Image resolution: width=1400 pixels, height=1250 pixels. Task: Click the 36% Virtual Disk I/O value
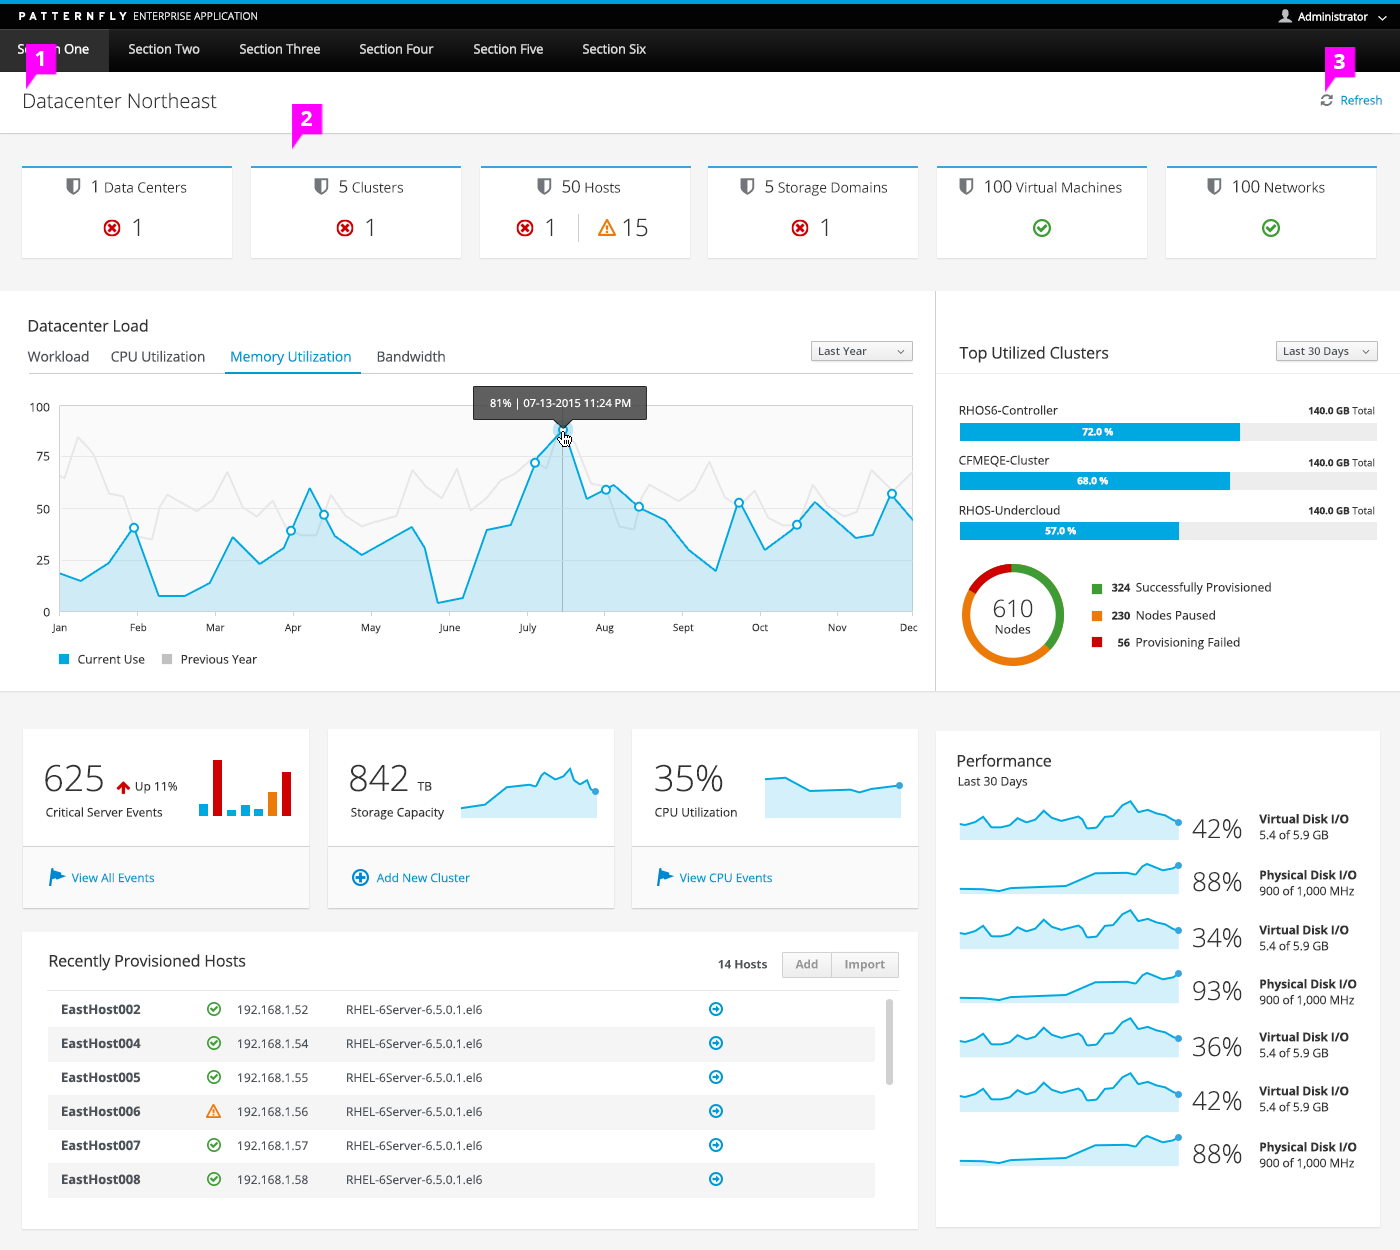(x=1217, y=1047)
